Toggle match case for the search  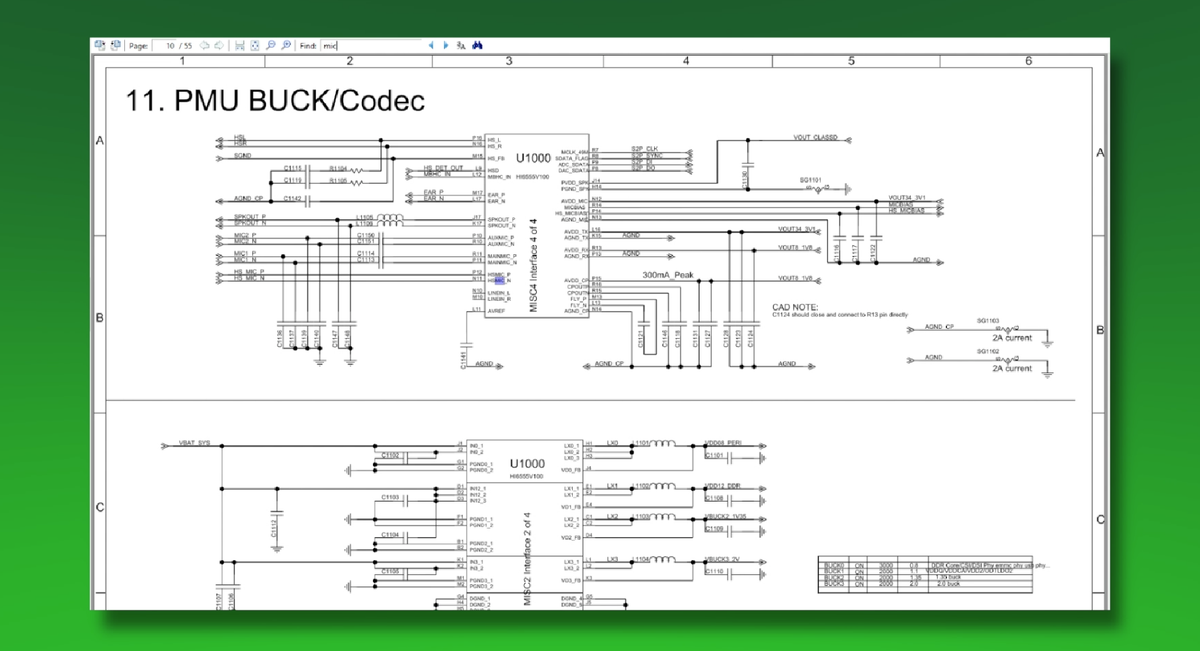tap(461, 45)
